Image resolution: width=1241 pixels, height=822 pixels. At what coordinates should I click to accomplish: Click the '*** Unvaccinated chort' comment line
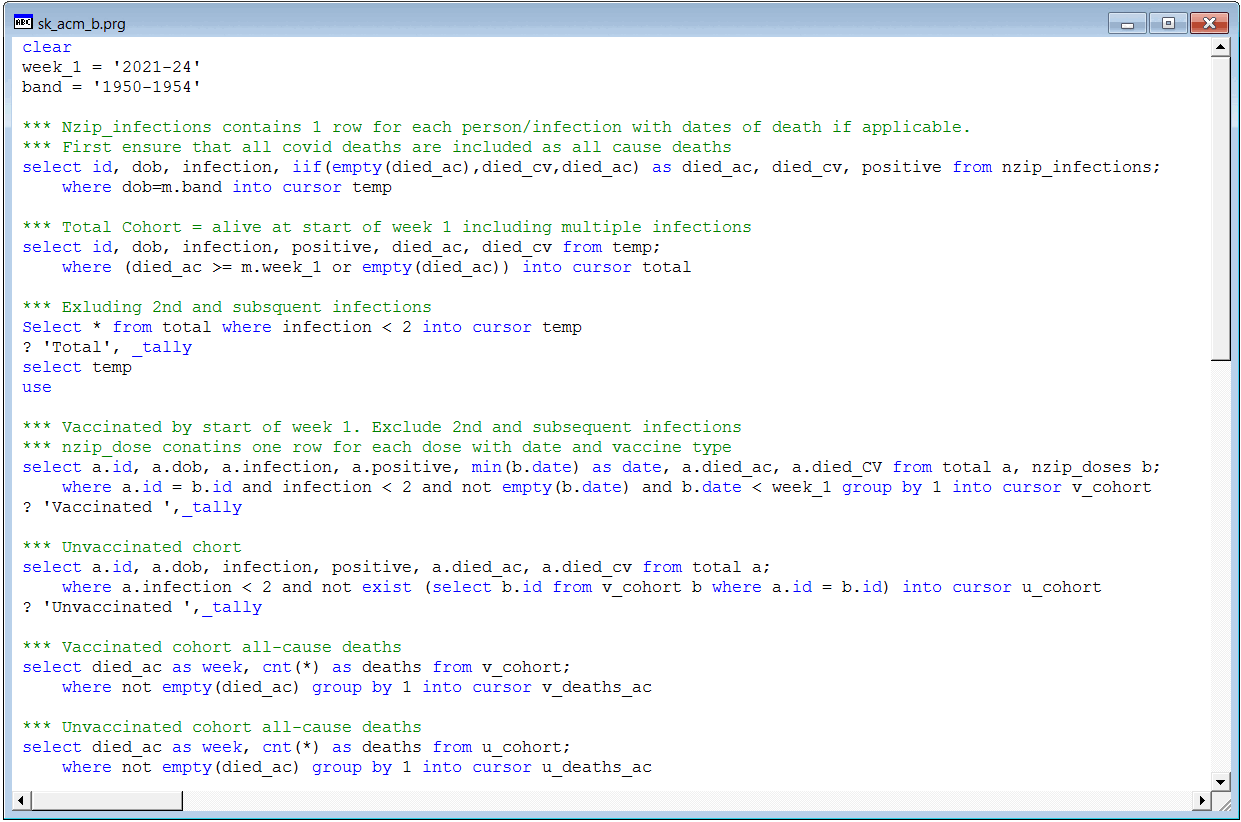[151, 547]
